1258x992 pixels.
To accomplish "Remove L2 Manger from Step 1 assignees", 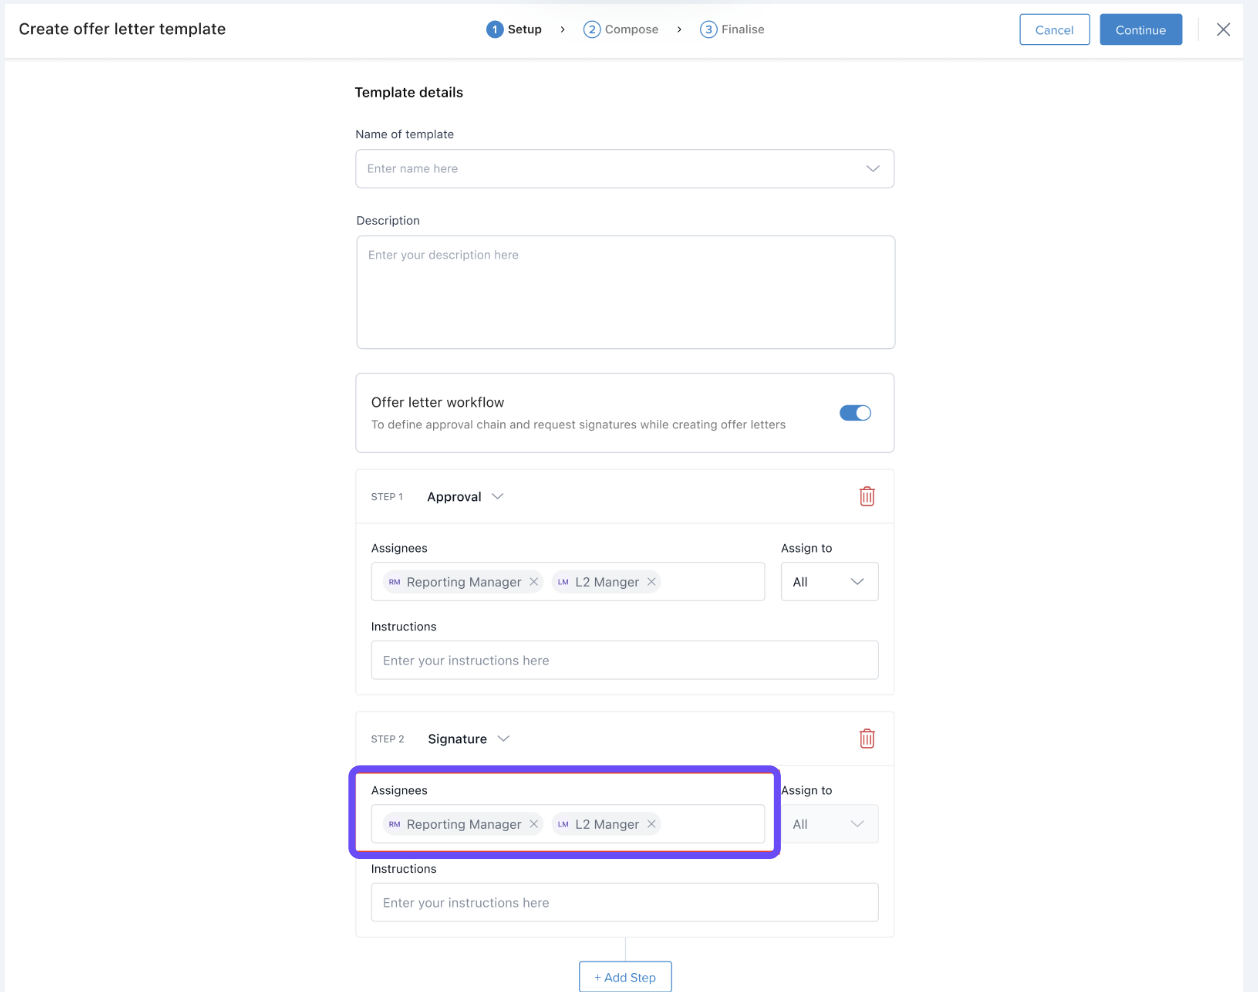I will point(651,582).
